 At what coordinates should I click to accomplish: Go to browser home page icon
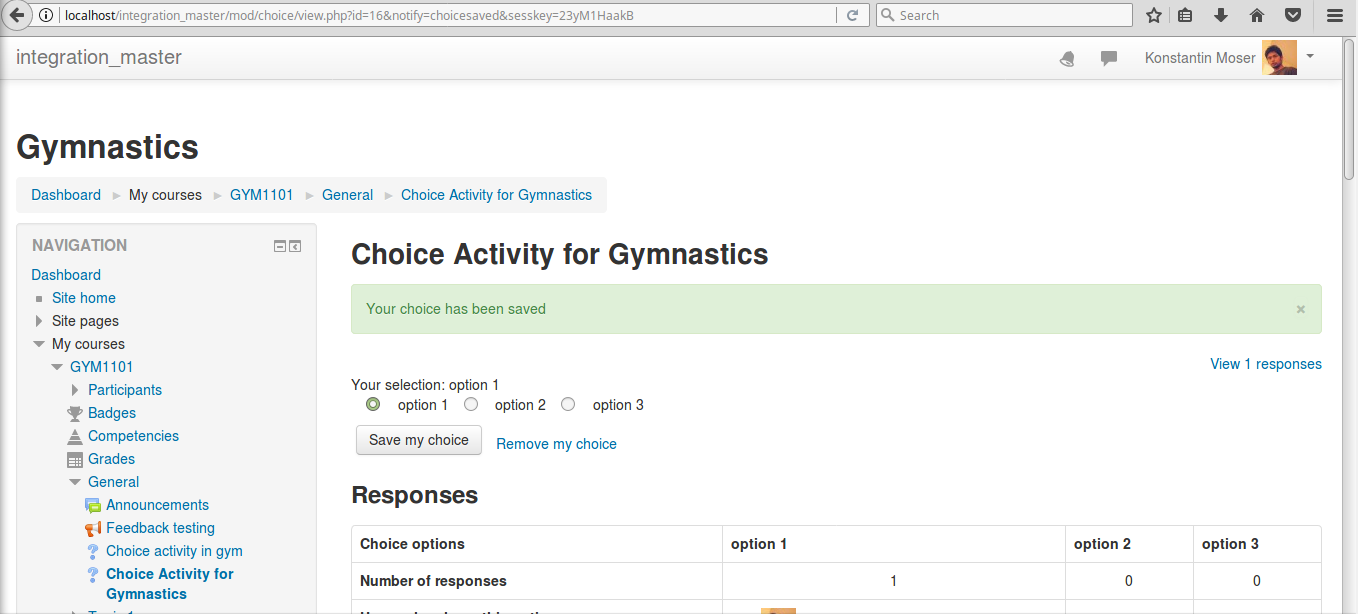click(x=1257, y=15)
